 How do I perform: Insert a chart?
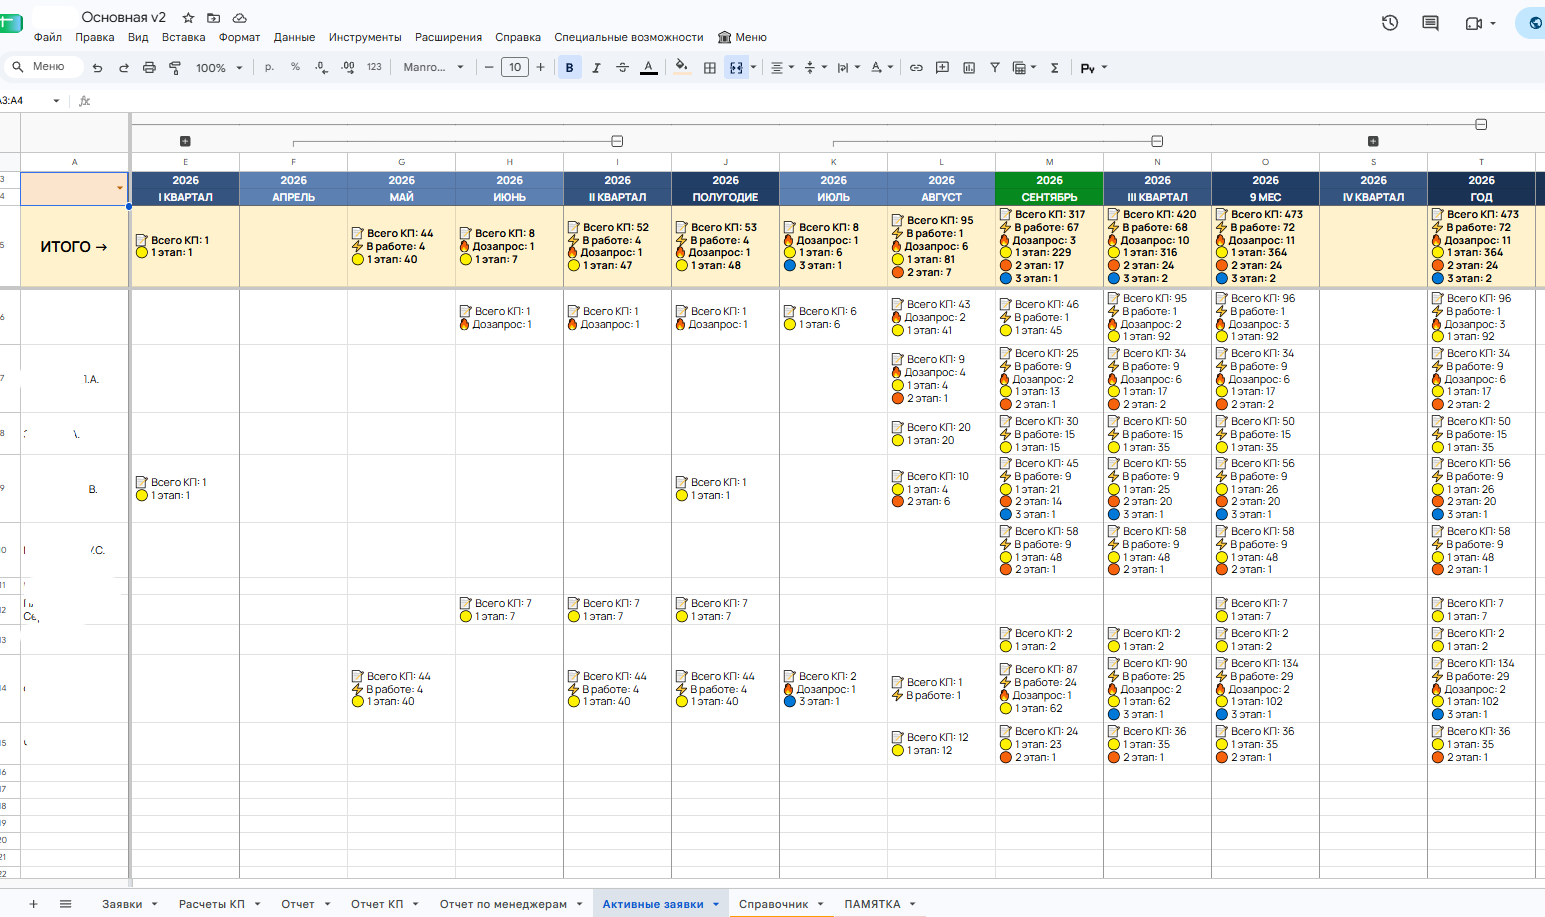point(969,68)
